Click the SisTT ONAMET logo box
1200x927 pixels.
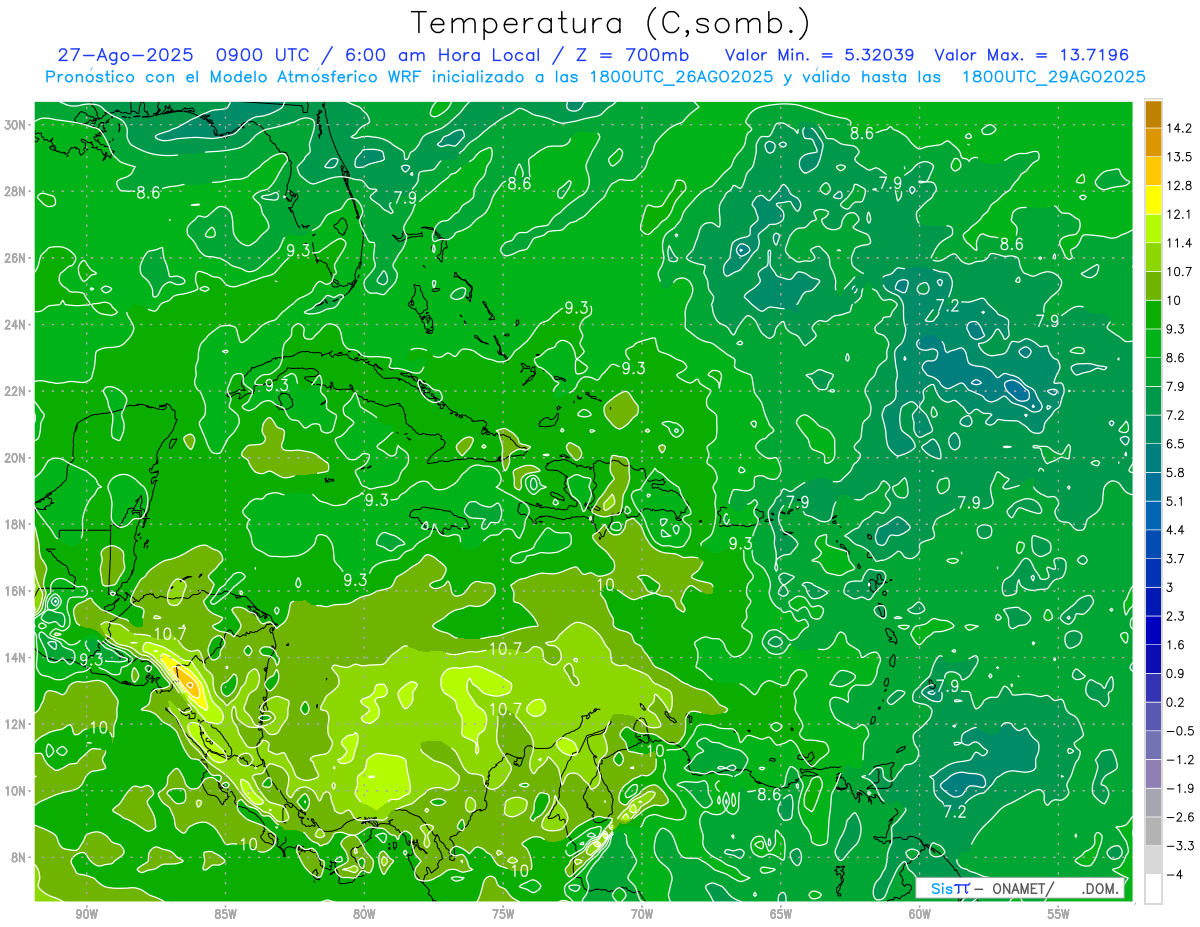tap(1021, 888)
